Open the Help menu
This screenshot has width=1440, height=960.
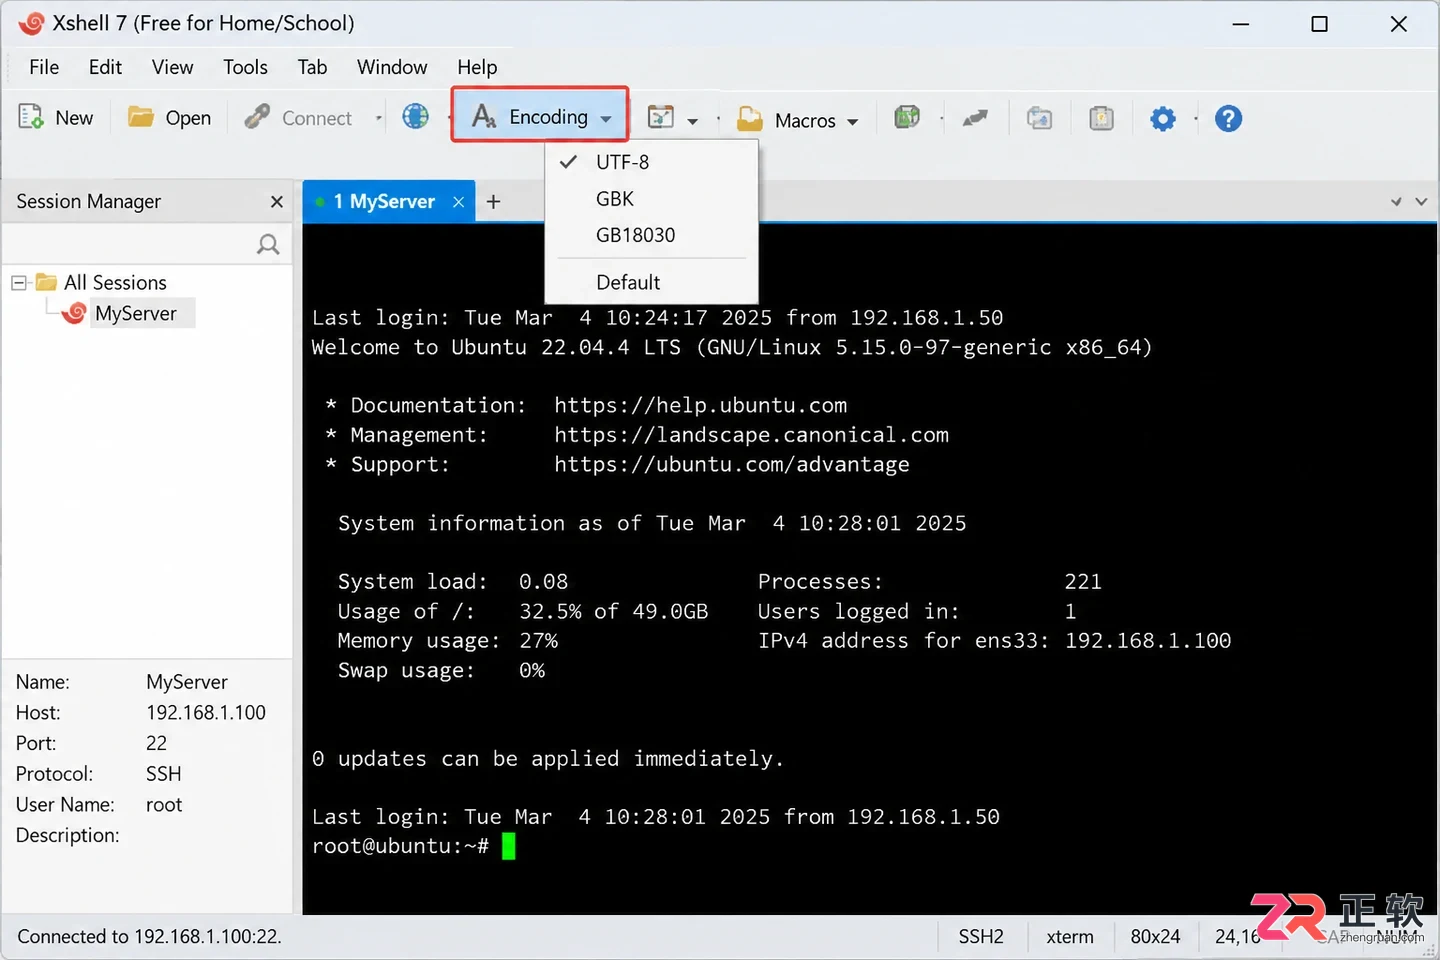(477, 67)
